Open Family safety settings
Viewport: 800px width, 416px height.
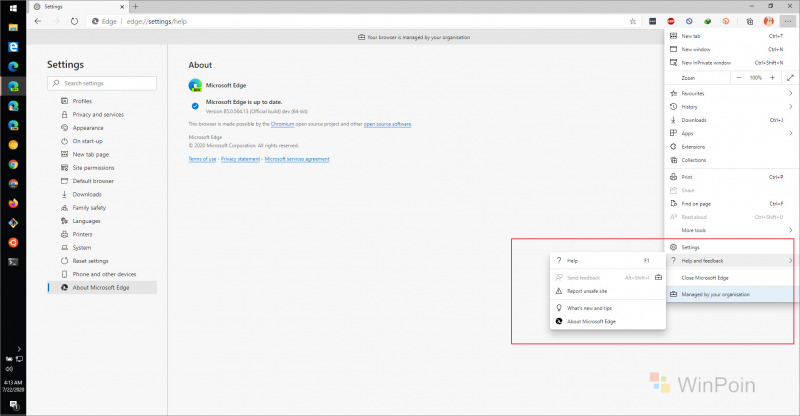103,208
